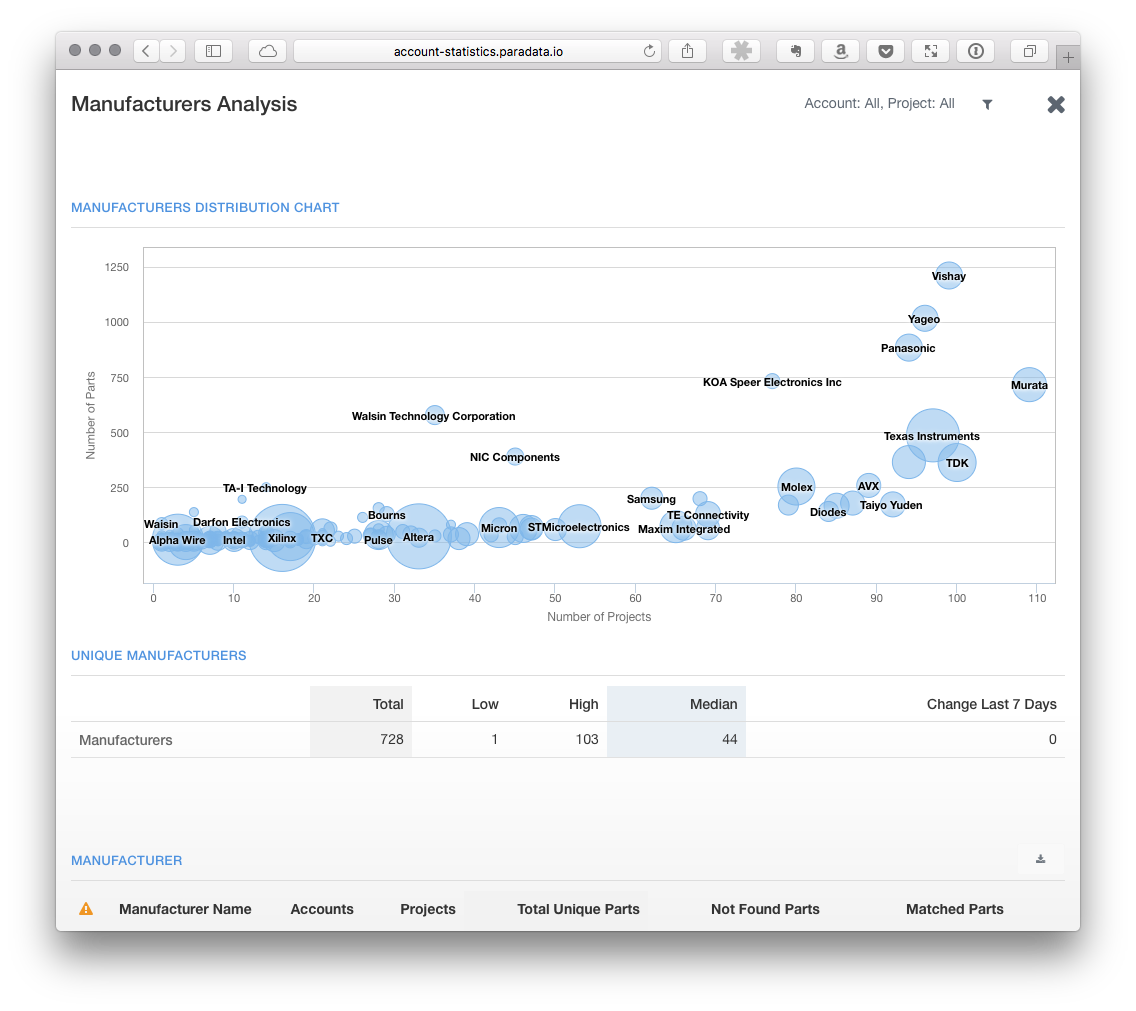Sort table by Total Unique Parts

point(578,909)
